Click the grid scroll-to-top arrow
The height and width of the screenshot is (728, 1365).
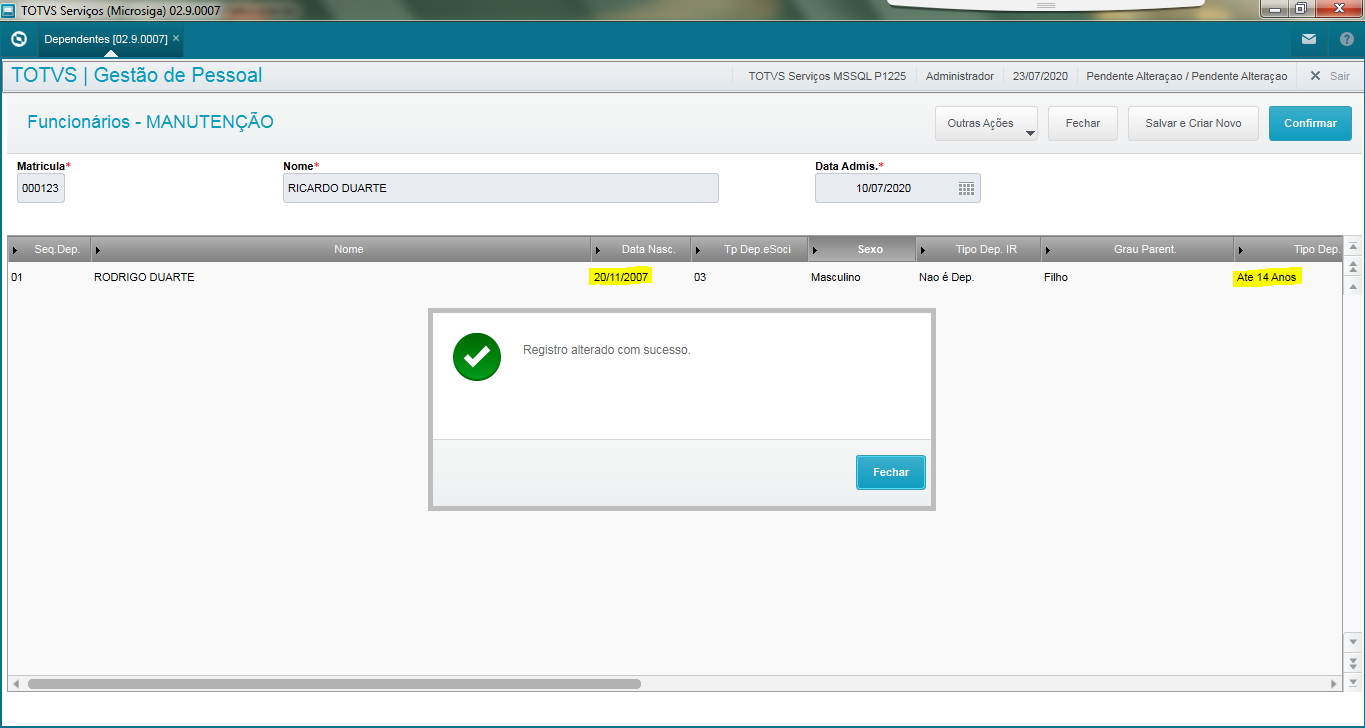[1353, 246]
